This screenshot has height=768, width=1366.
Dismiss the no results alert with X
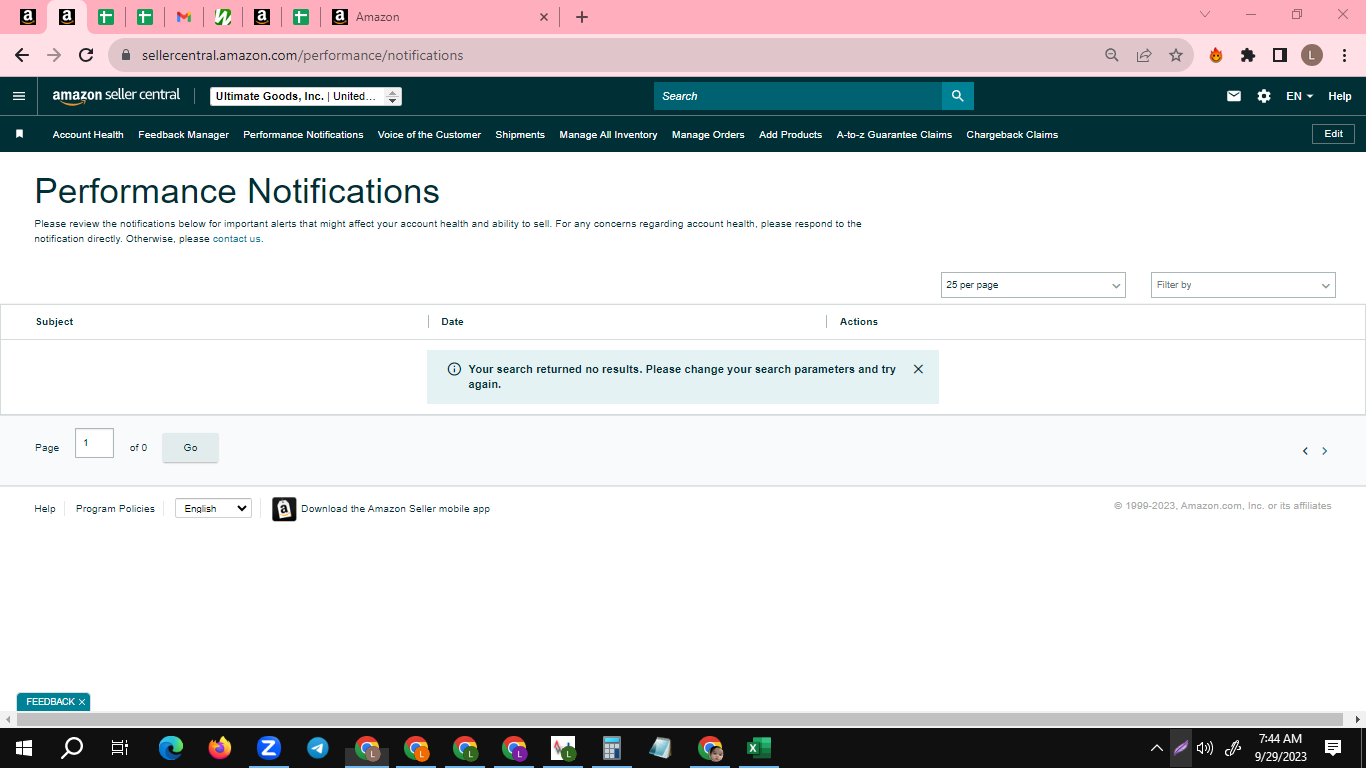(x=918, y=369)
